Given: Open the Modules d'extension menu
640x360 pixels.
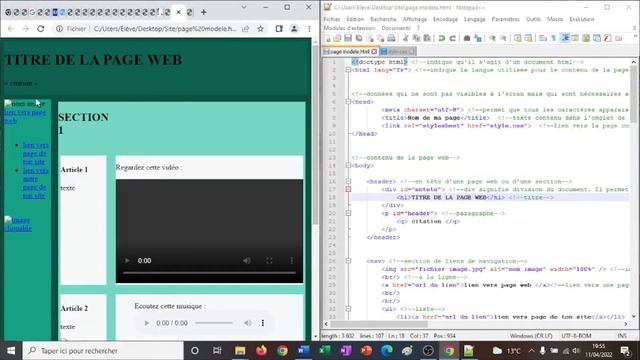Looking at the screenshot, I should click(349, 28).
